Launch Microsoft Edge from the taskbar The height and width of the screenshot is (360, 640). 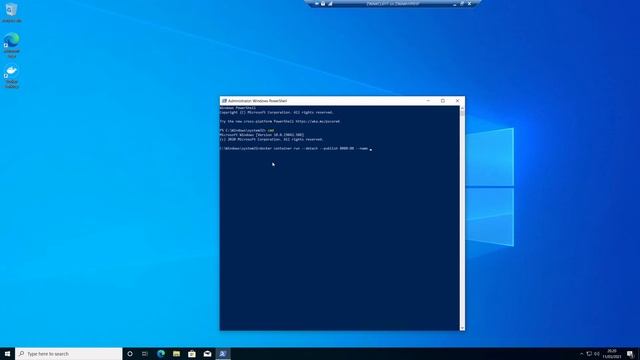(161, 353)
